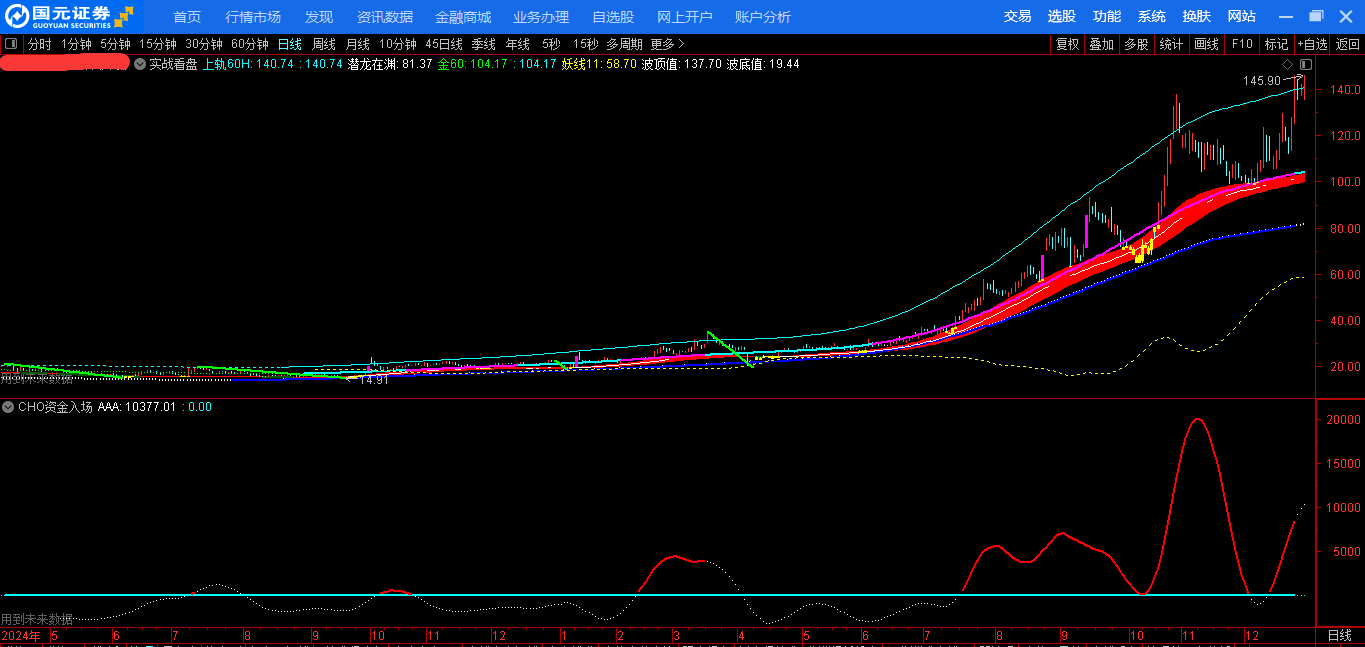Open the 更多 periods expander

pos(667,44)
